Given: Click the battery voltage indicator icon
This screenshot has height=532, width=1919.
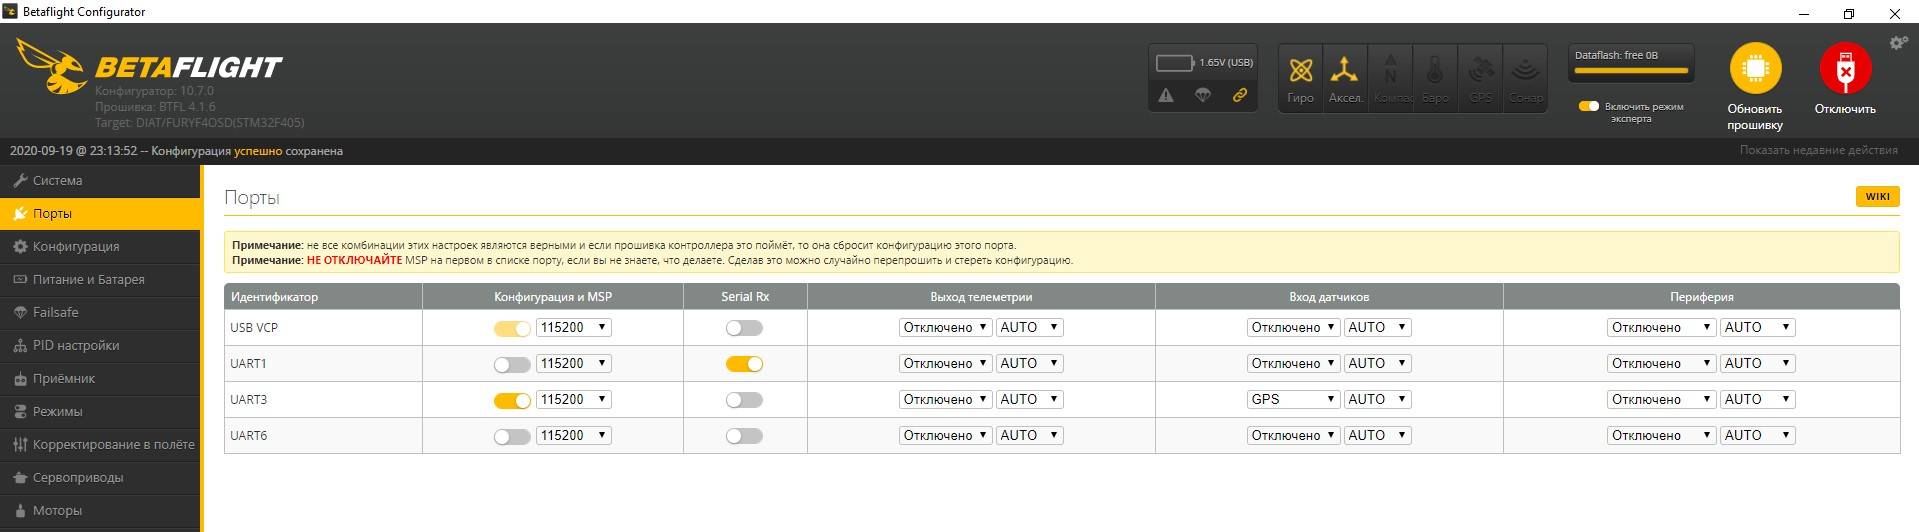Looking at the screenshot, I should (1174, 63).
